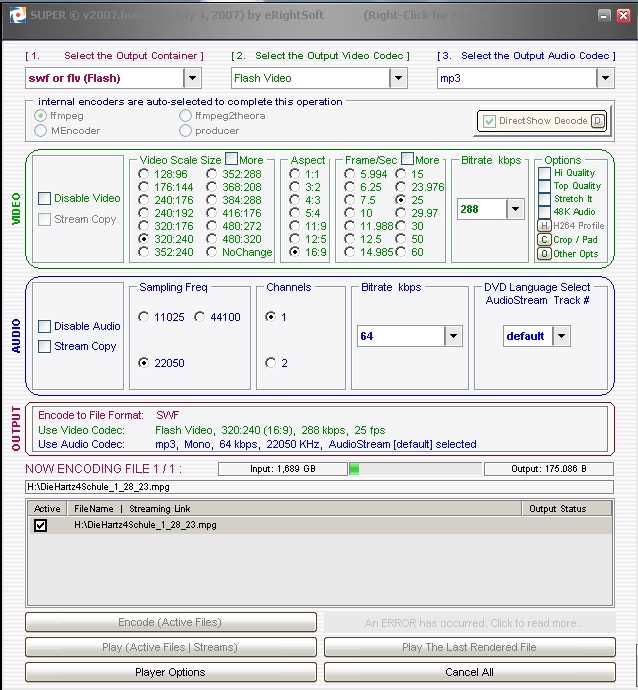Check the Disable Video checkbox

(45, 199)
